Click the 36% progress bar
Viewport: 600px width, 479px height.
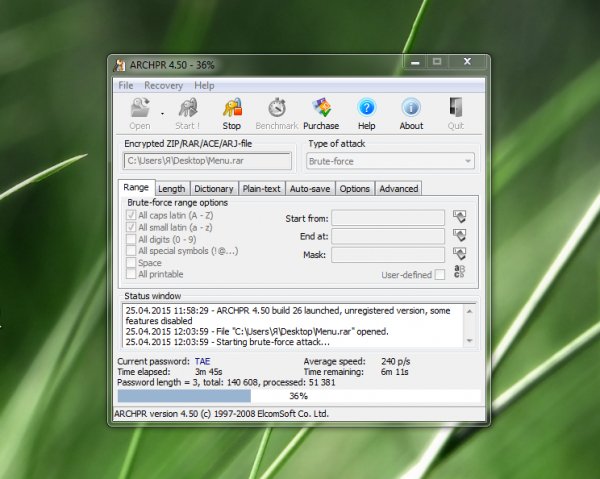299,396
